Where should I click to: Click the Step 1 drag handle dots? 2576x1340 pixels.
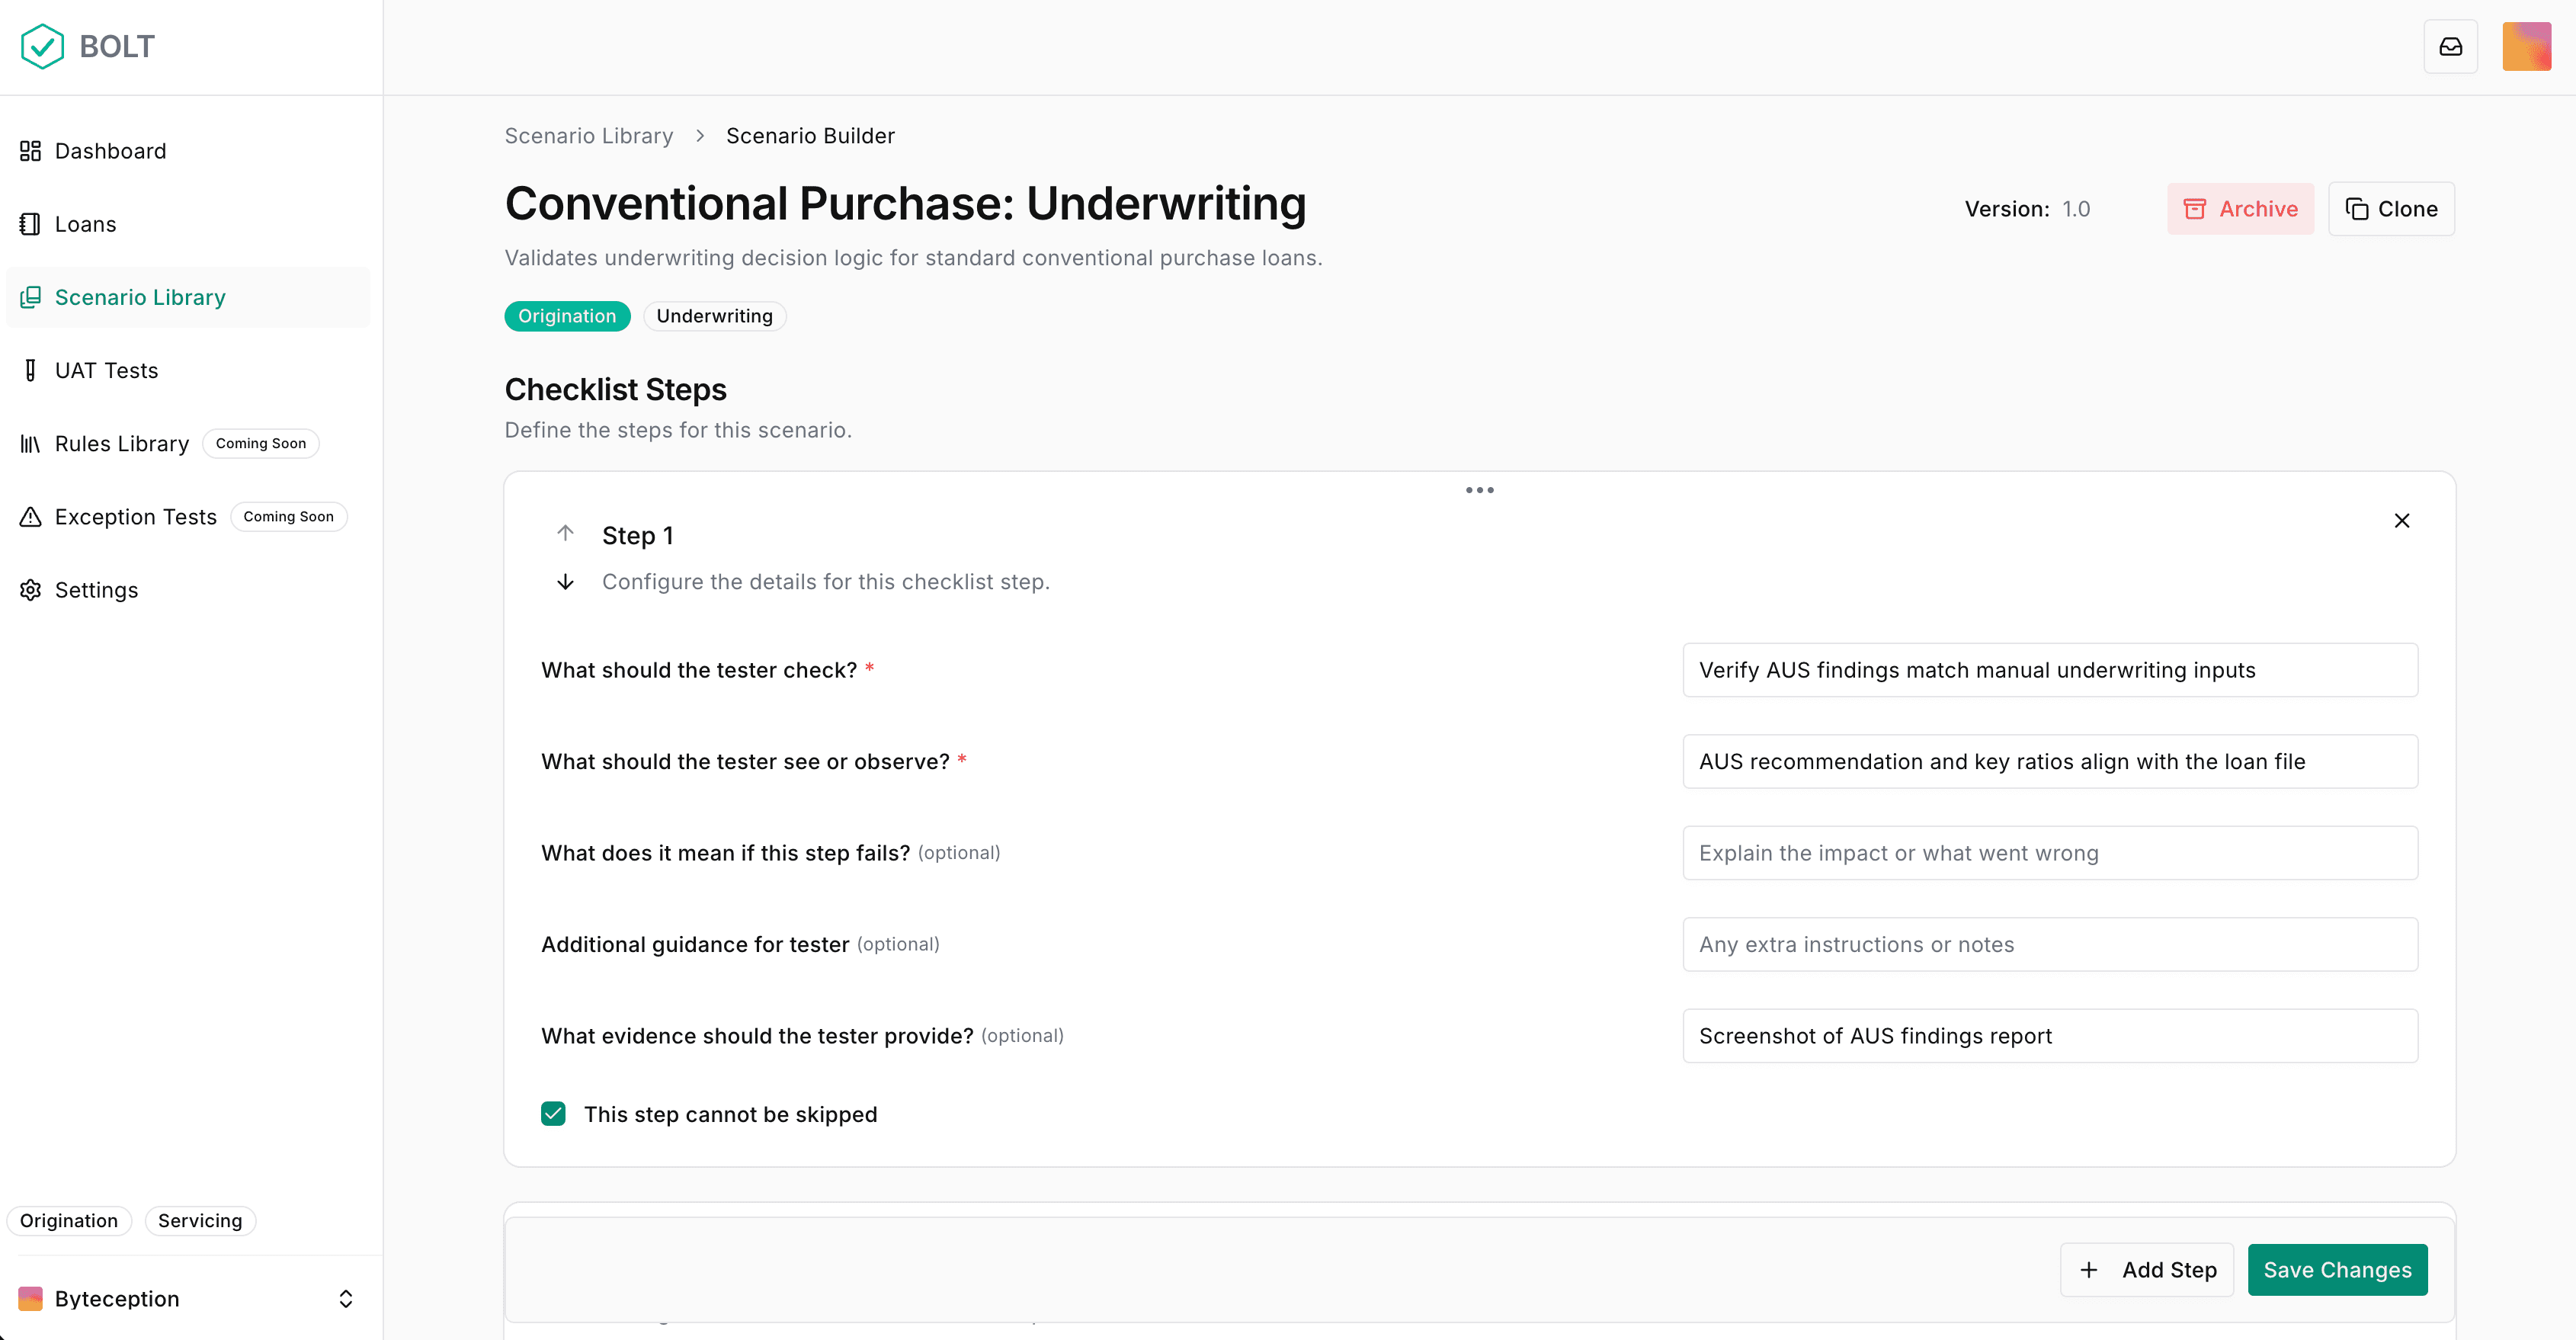pyautogui.click(x=1479, y=490)
